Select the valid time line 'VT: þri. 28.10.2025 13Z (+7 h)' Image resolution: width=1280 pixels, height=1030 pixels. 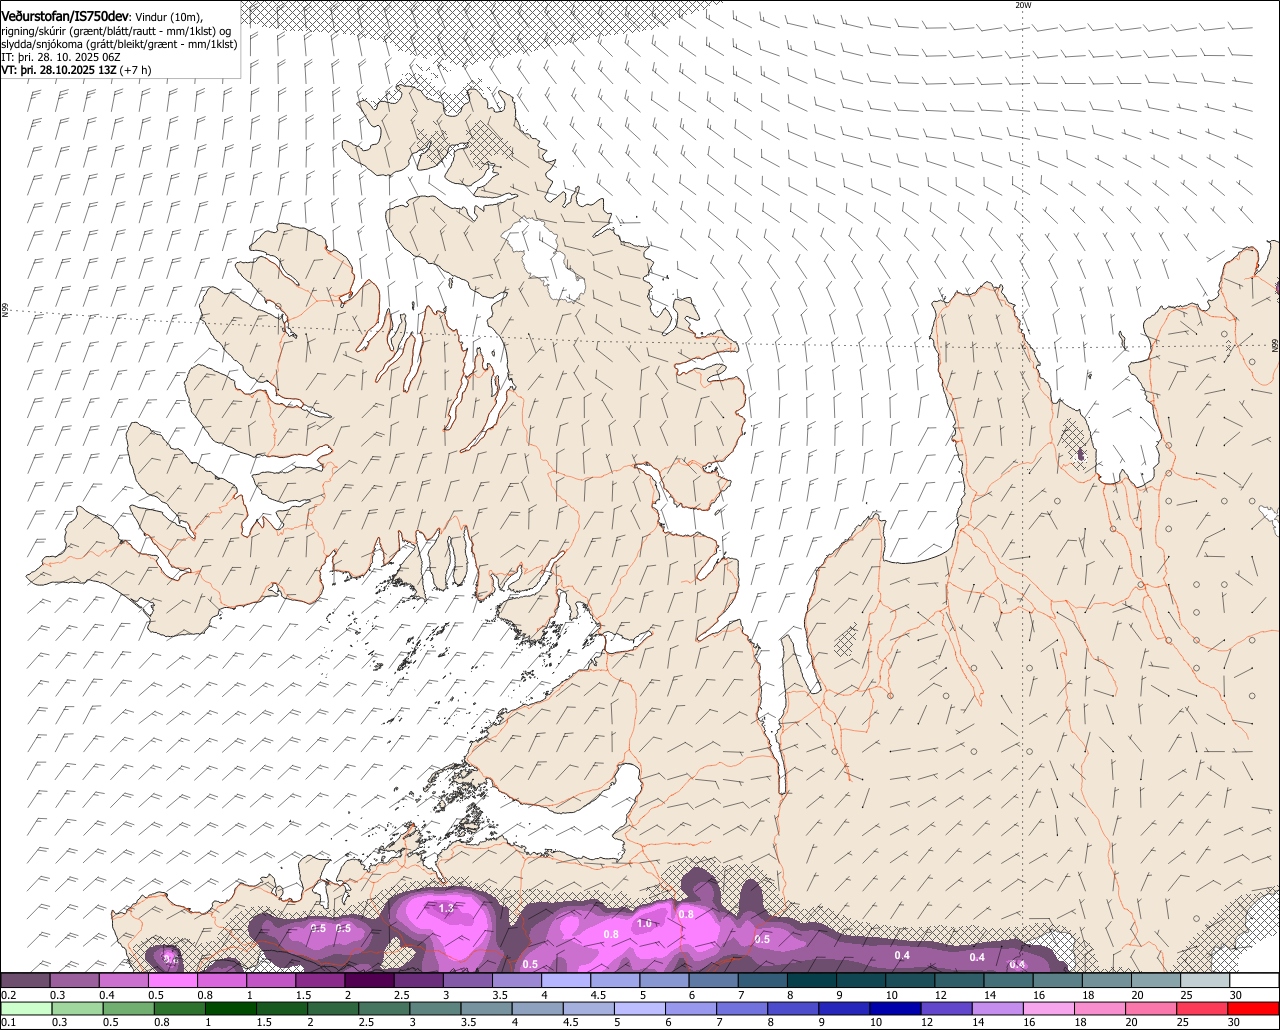pos(77,70)
